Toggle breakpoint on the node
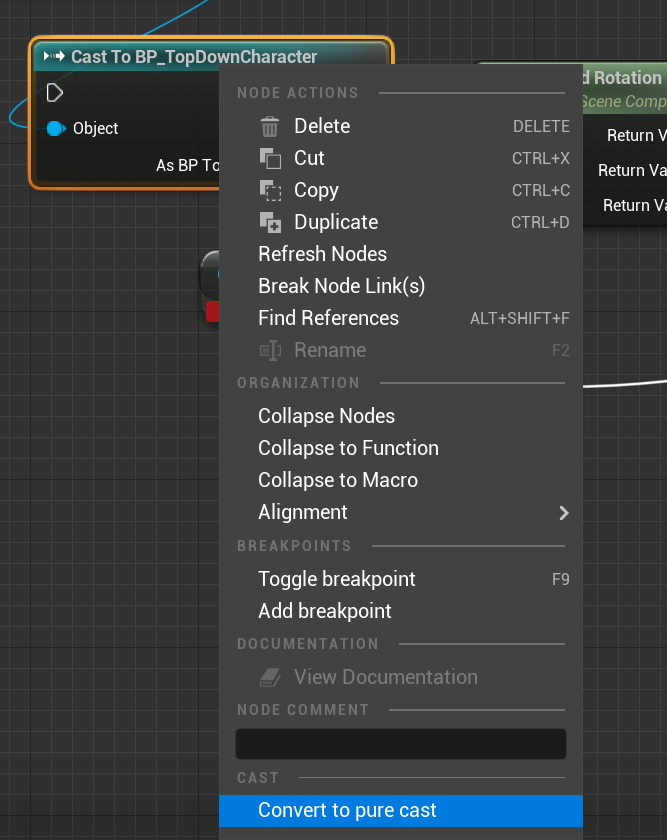 (x=336, y=579)
